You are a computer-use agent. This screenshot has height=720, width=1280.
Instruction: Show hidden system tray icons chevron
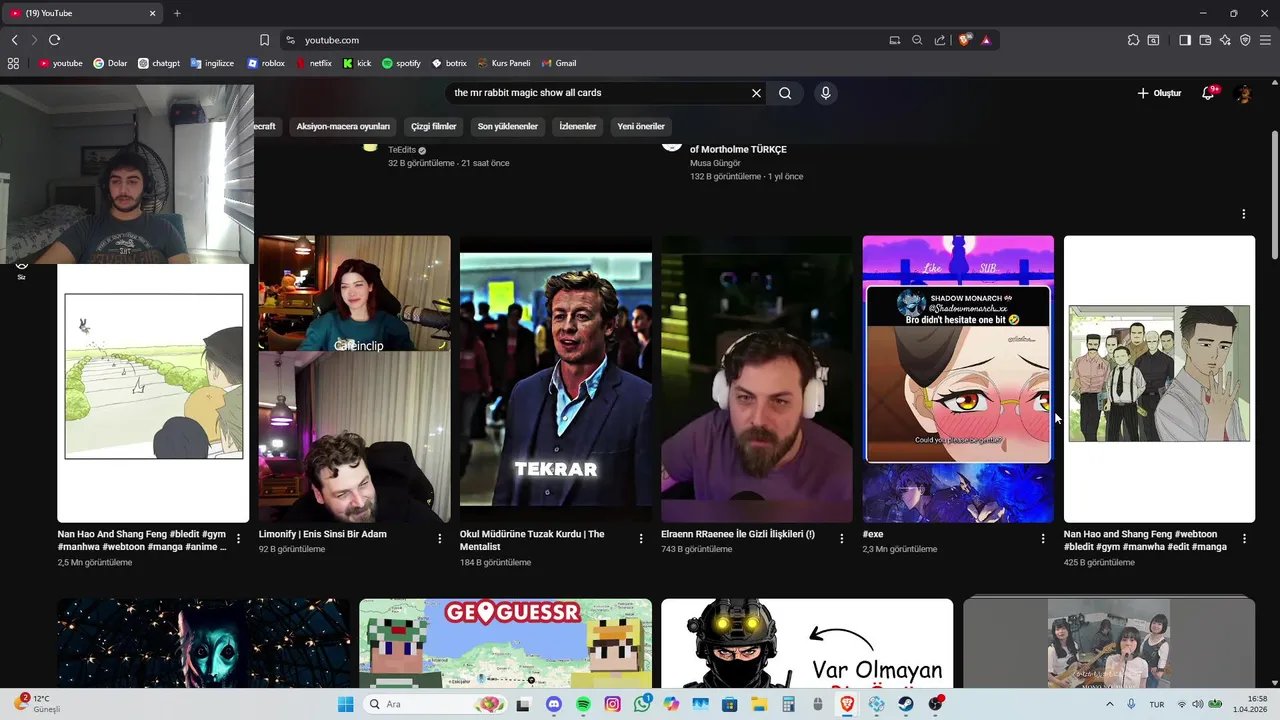[x=1112, y=704]
